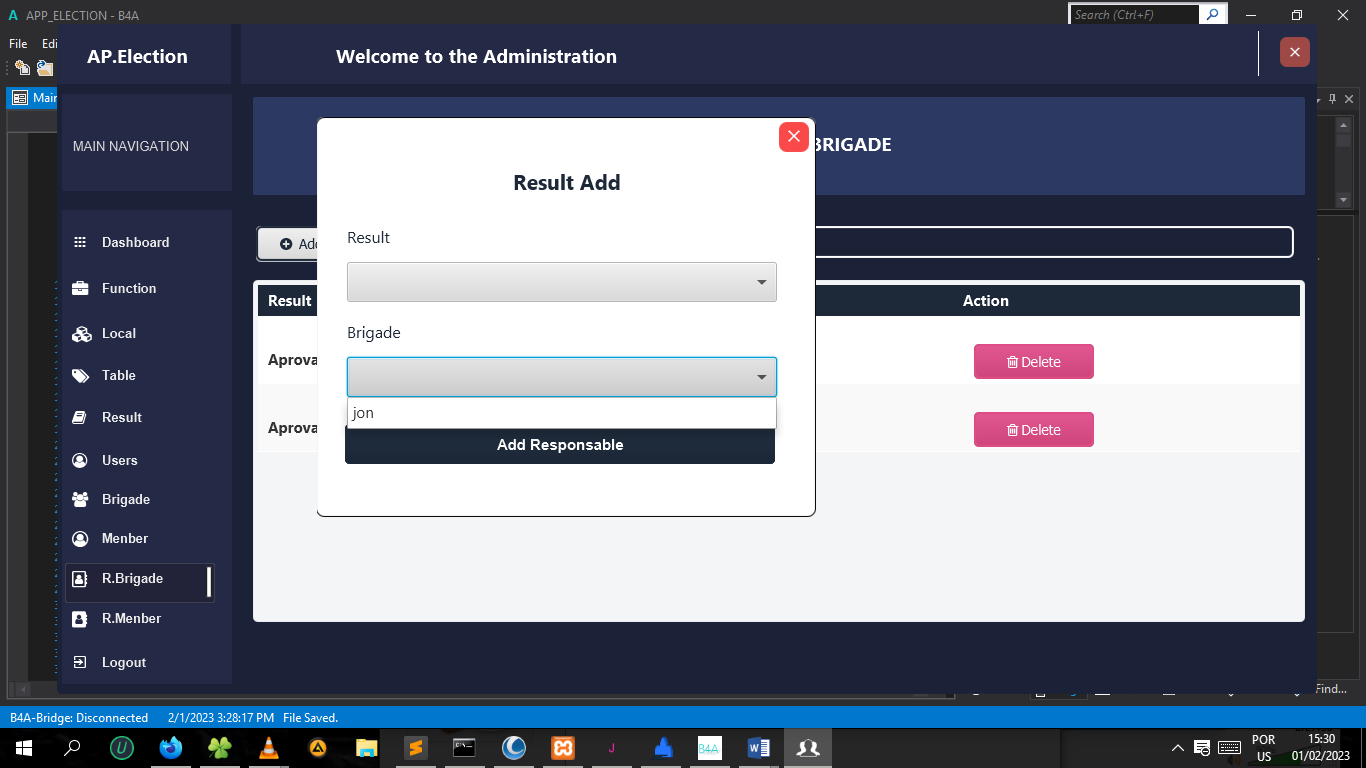Click the File Saved status text
Image resolution: width=1366 pixels, height=768 pixels.
click(x=311, y=718)
